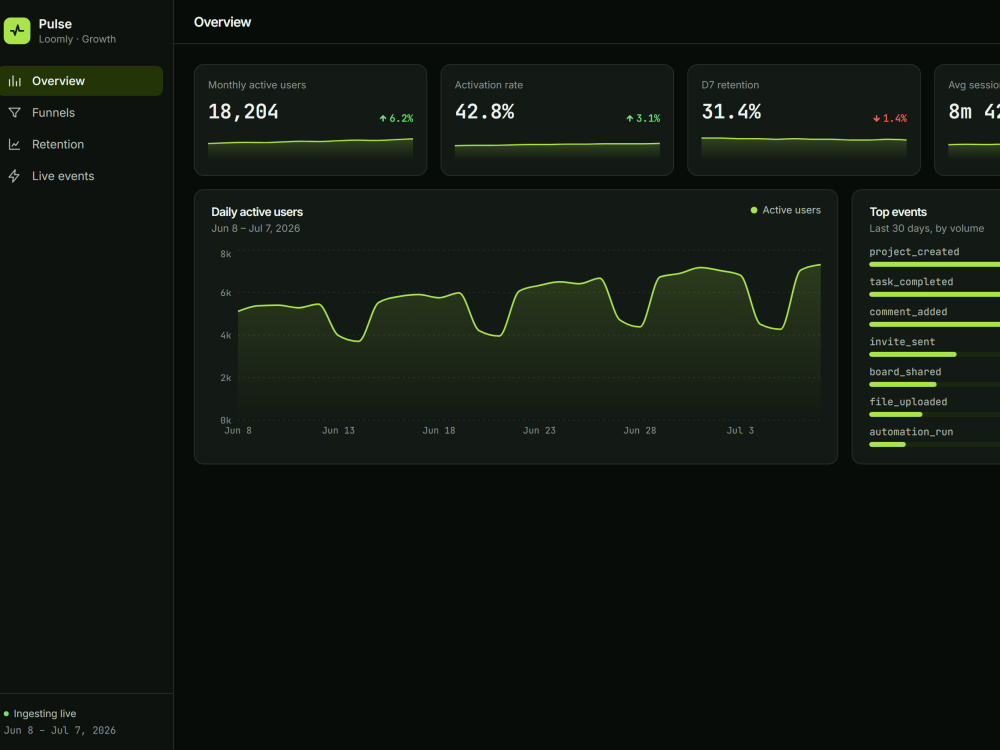Click the green Ingesting live status dot
1000x750 pixels.
(6, 714)
